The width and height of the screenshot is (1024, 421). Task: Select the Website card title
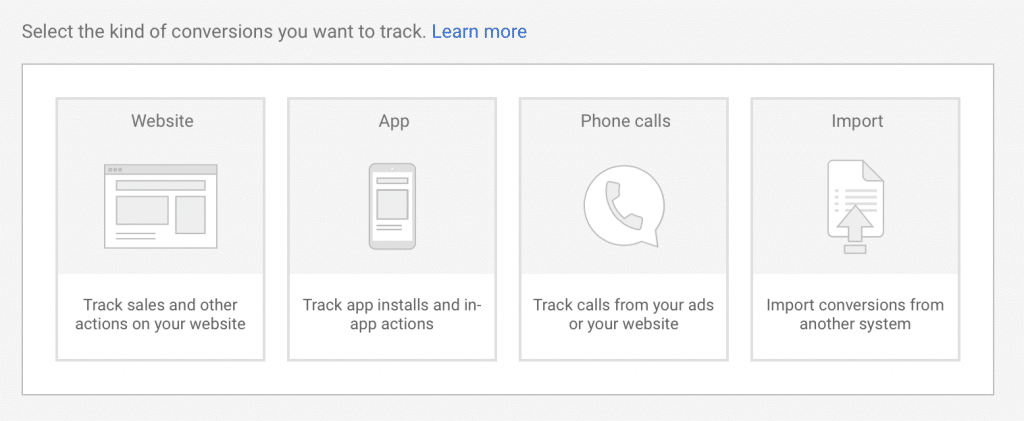click(x=162, y=121)
